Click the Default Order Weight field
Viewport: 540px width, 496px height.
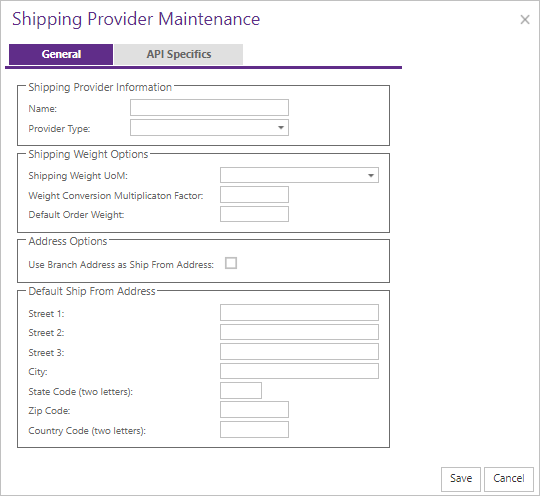(x=255, y=214)
